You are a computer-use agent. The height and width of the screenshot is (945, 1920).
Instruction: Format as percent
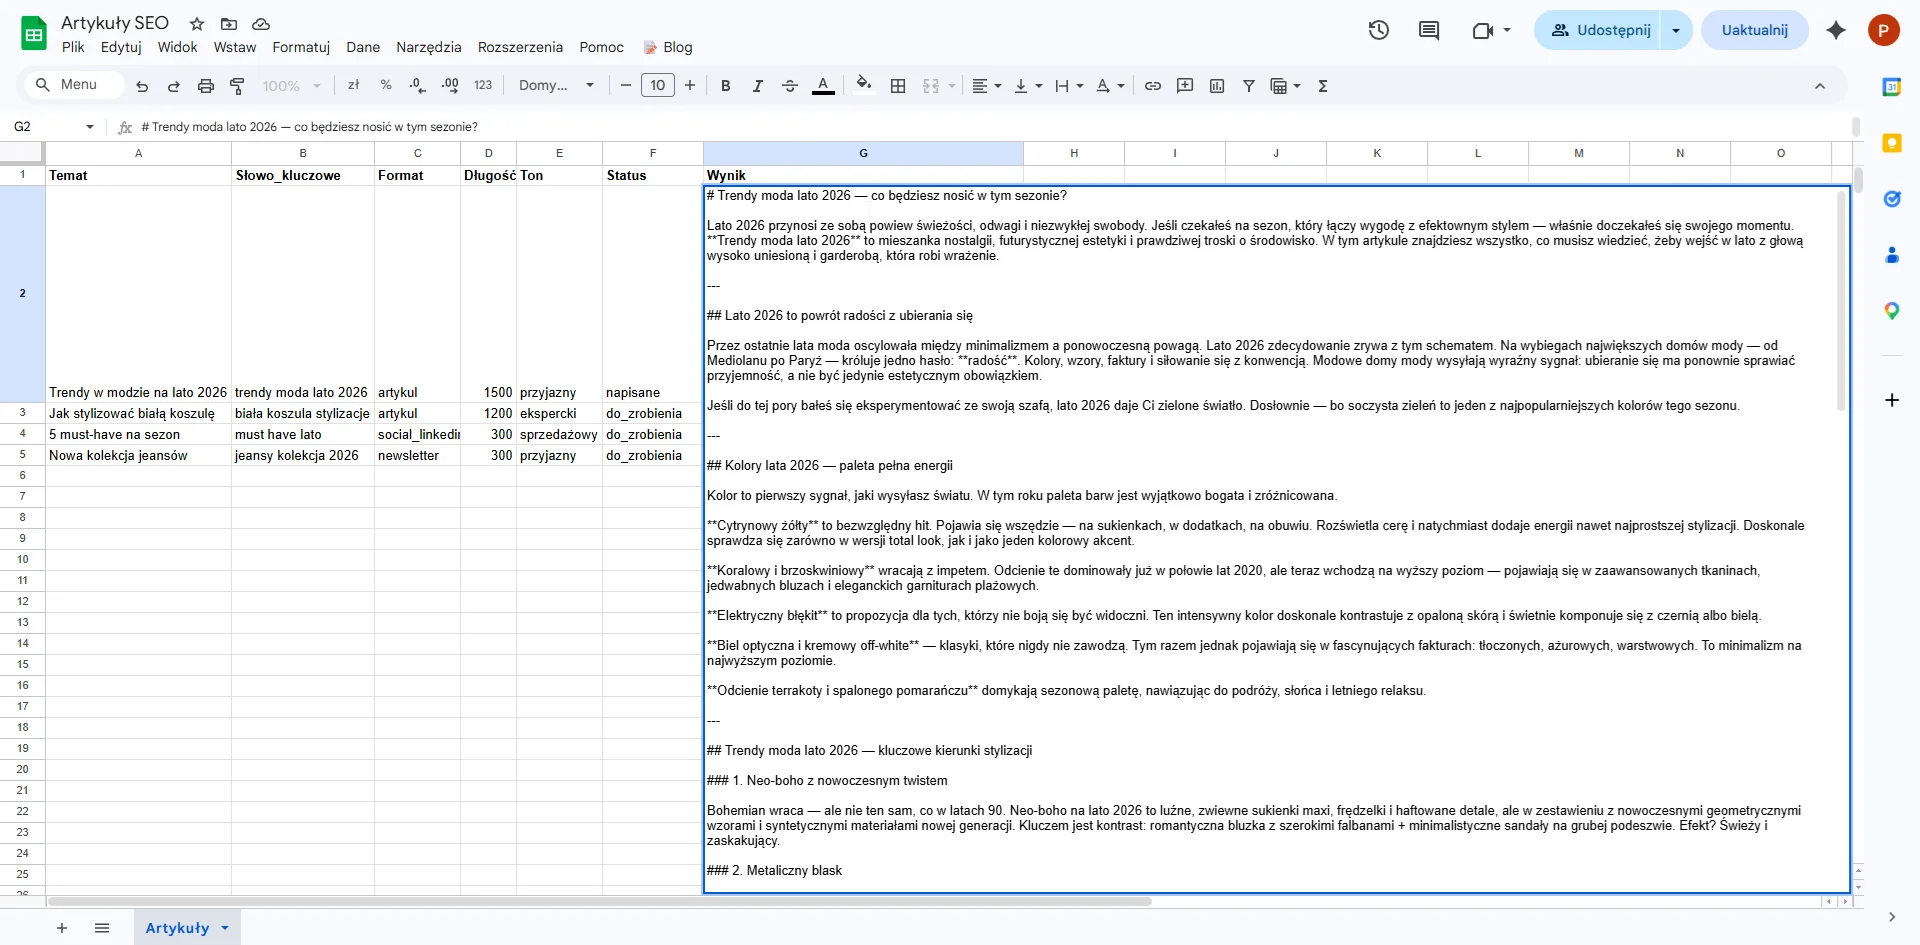386,86
